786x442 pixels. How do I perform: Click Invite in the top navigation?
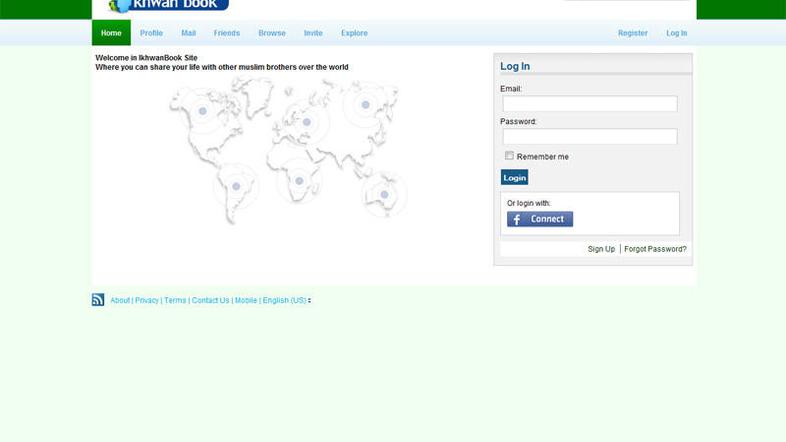pos(313,33)
